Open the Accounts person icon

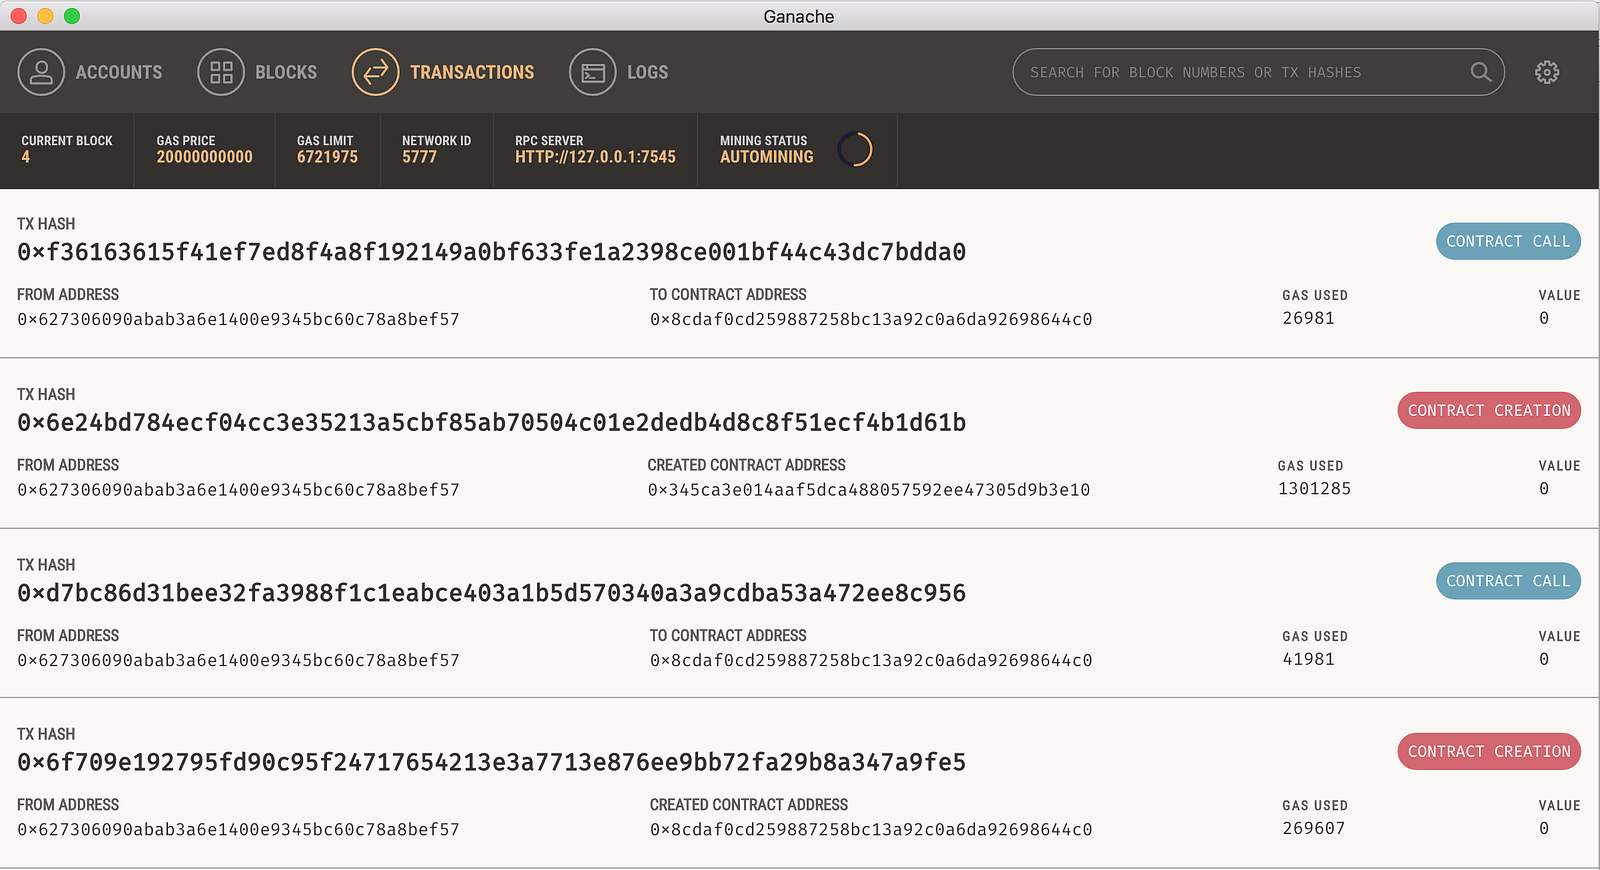coord(41,72)
